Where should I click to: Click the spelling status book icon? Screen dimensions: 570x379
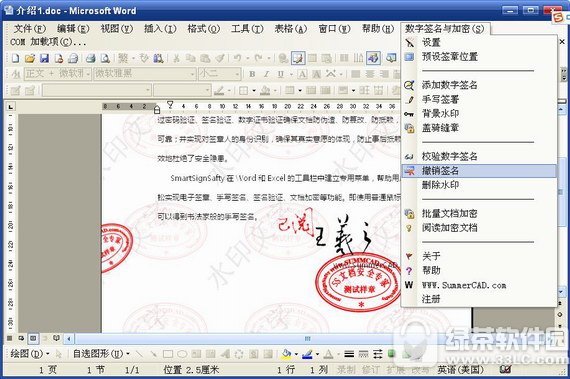[x=505, y=370]
